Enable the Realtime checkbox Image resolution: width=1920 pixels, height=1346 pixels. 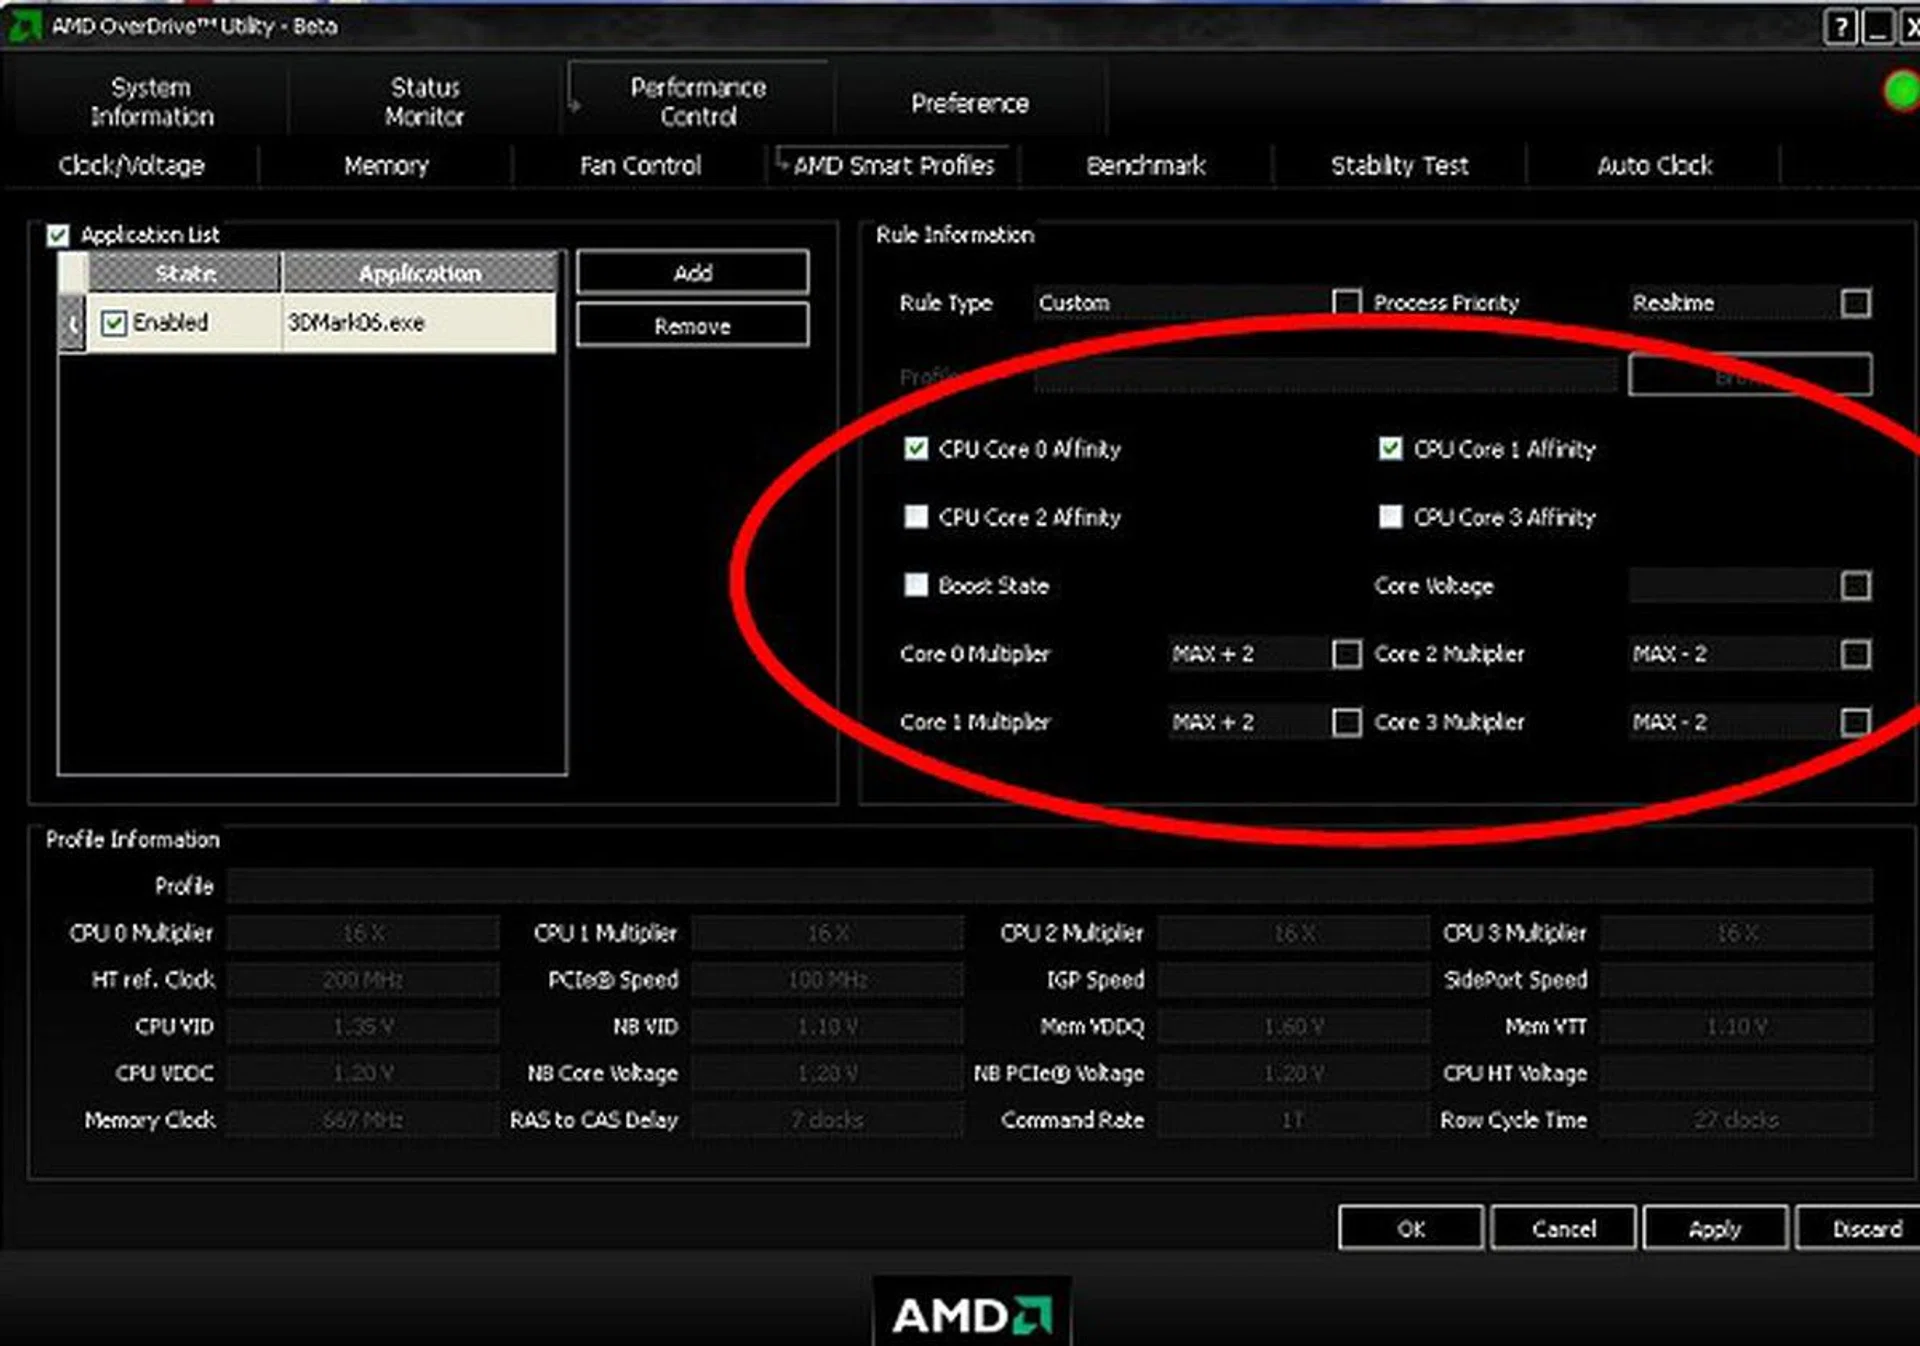click(1855, 302)
